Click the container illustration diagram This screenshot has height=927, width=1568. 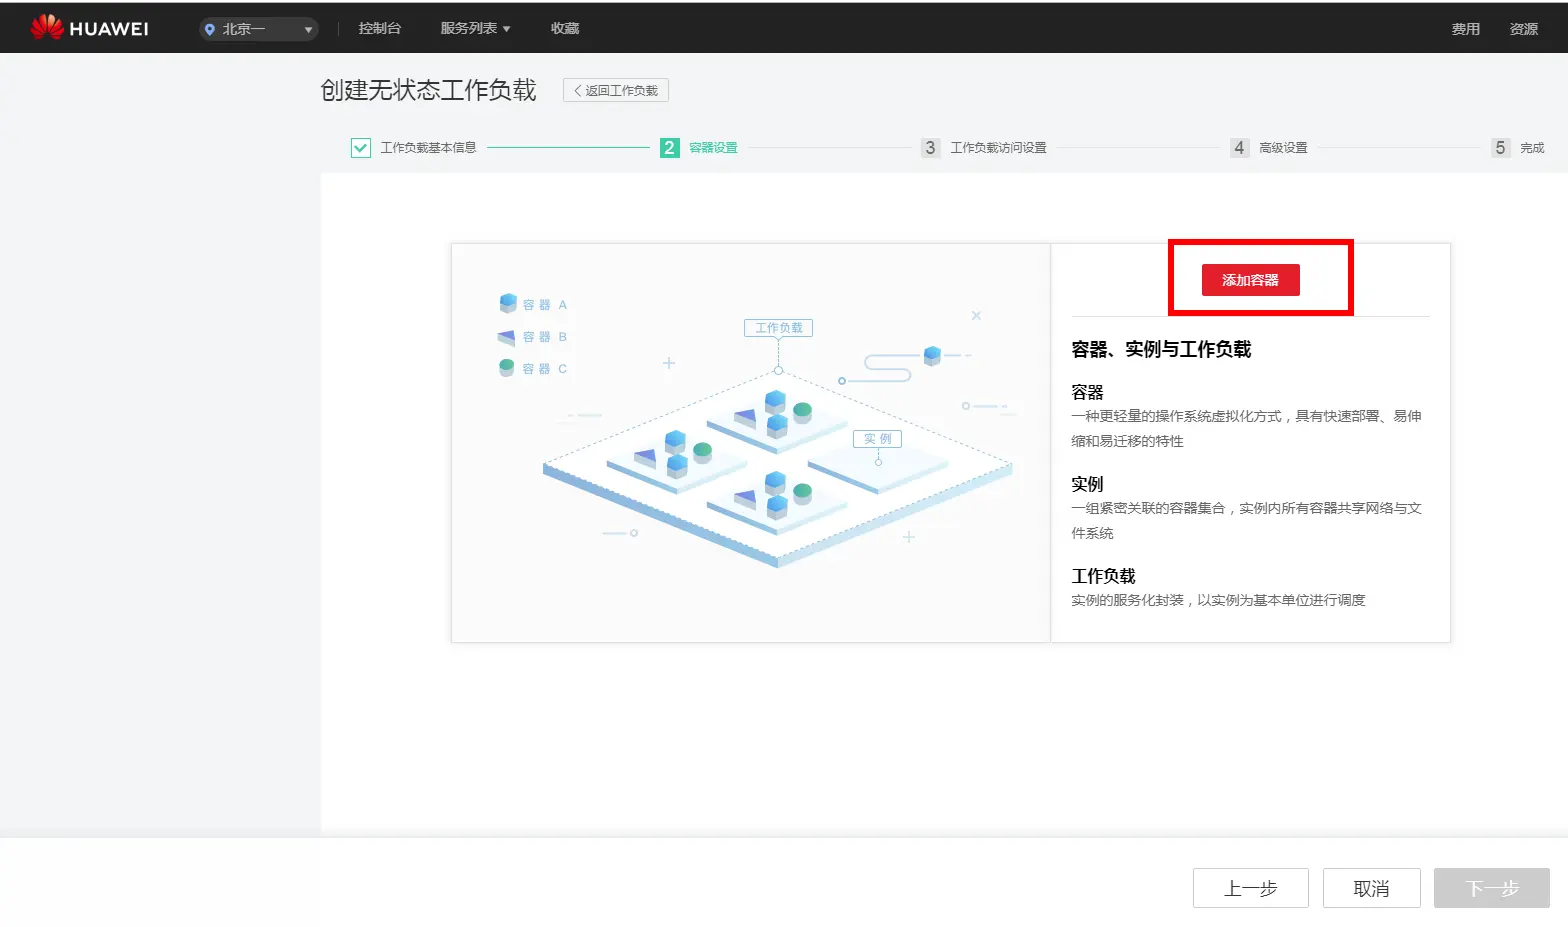(751, 443)
